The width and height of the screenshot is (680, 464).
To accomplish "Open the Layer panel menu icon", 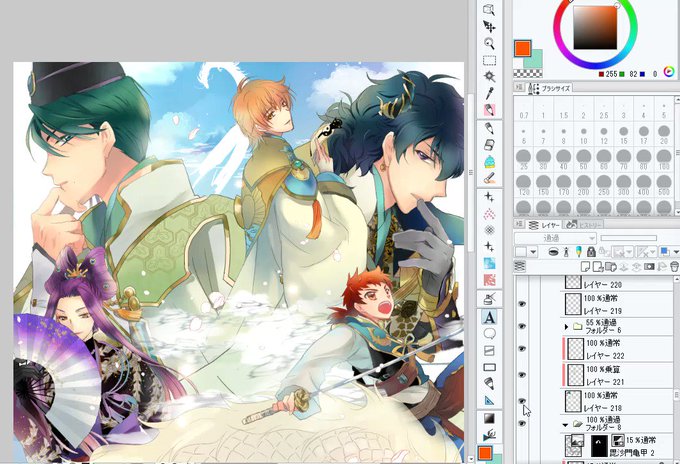I will [x=519, y=224].
